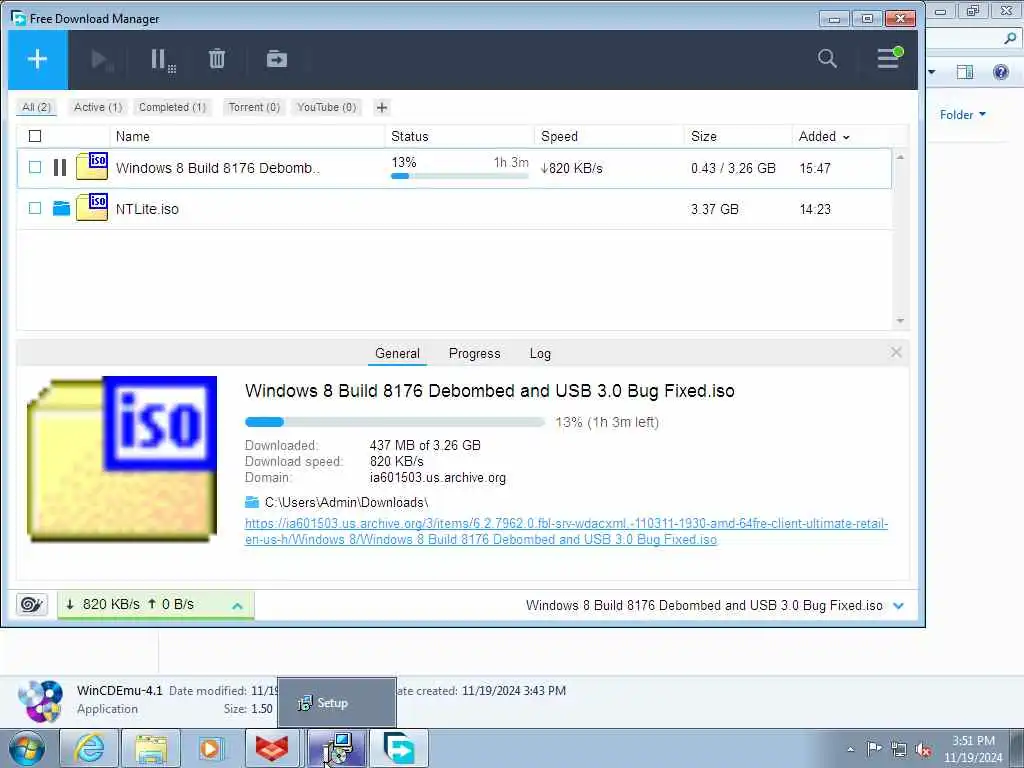1024x768 pixels.
Task: Open help icon in Explorer window
Action: tap(1000, 72)
